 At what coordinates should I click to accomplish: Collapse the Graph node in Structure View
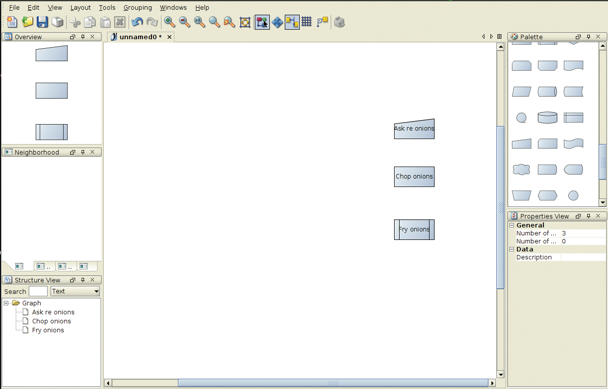[x=6, y=303]
